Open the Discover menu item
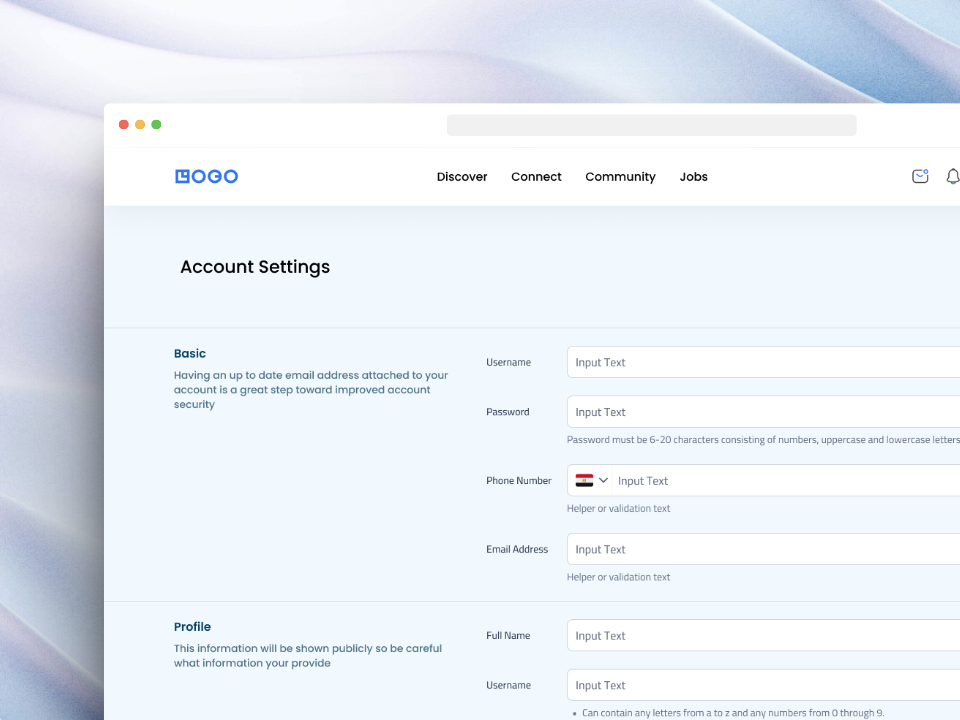 462,177
